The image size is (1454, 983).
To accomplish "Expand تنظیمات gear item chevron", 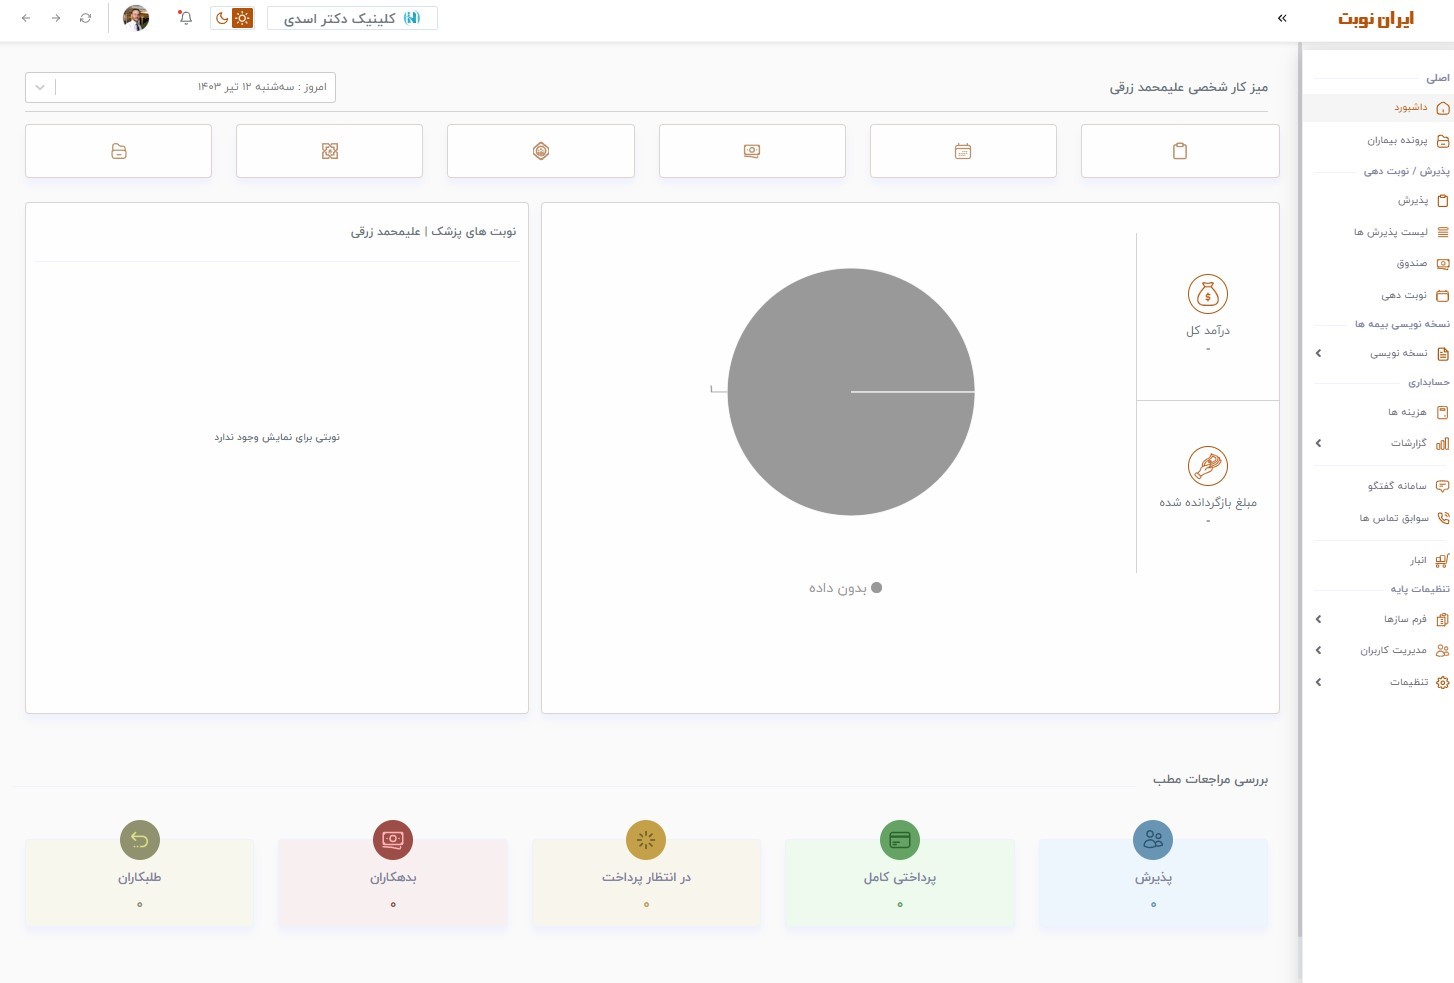I will coord(1319,682).
